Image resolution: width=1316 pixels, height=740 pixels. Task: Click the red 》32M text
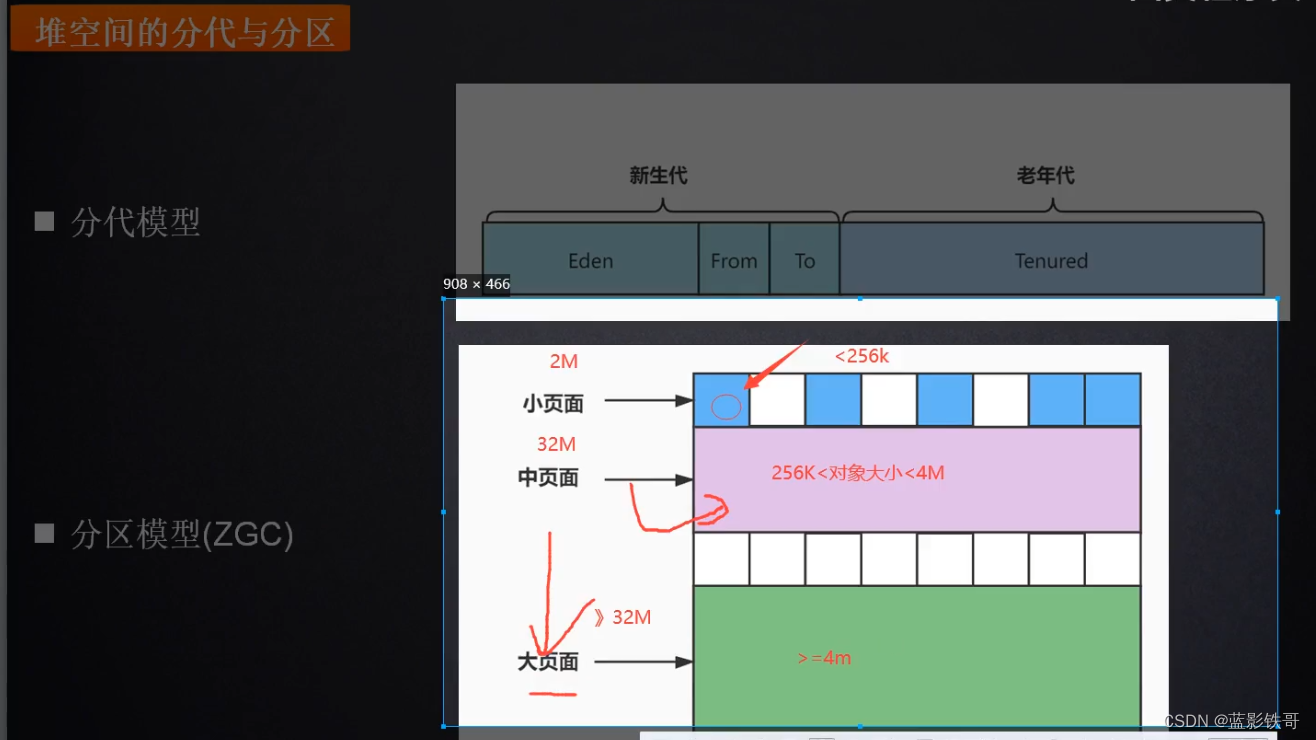click(622, 617)
